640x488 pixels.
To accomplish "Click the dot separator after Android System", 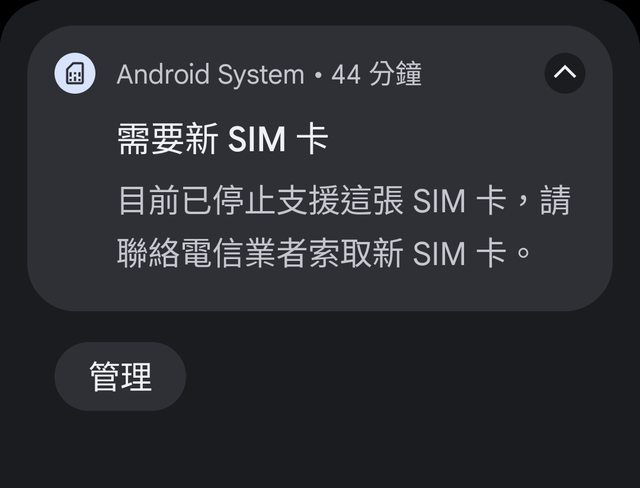I will pos(318,75).
